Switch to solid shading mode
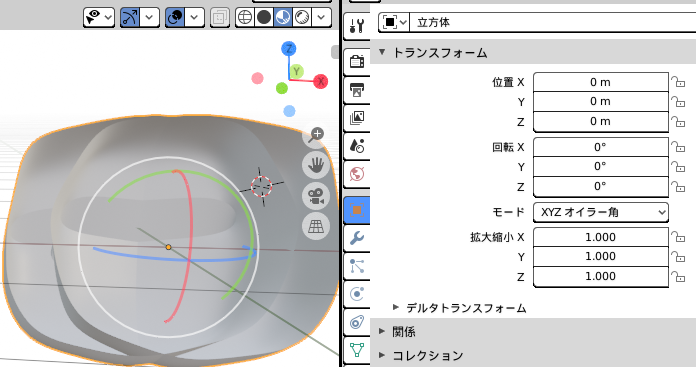 [x=264, y=18]
